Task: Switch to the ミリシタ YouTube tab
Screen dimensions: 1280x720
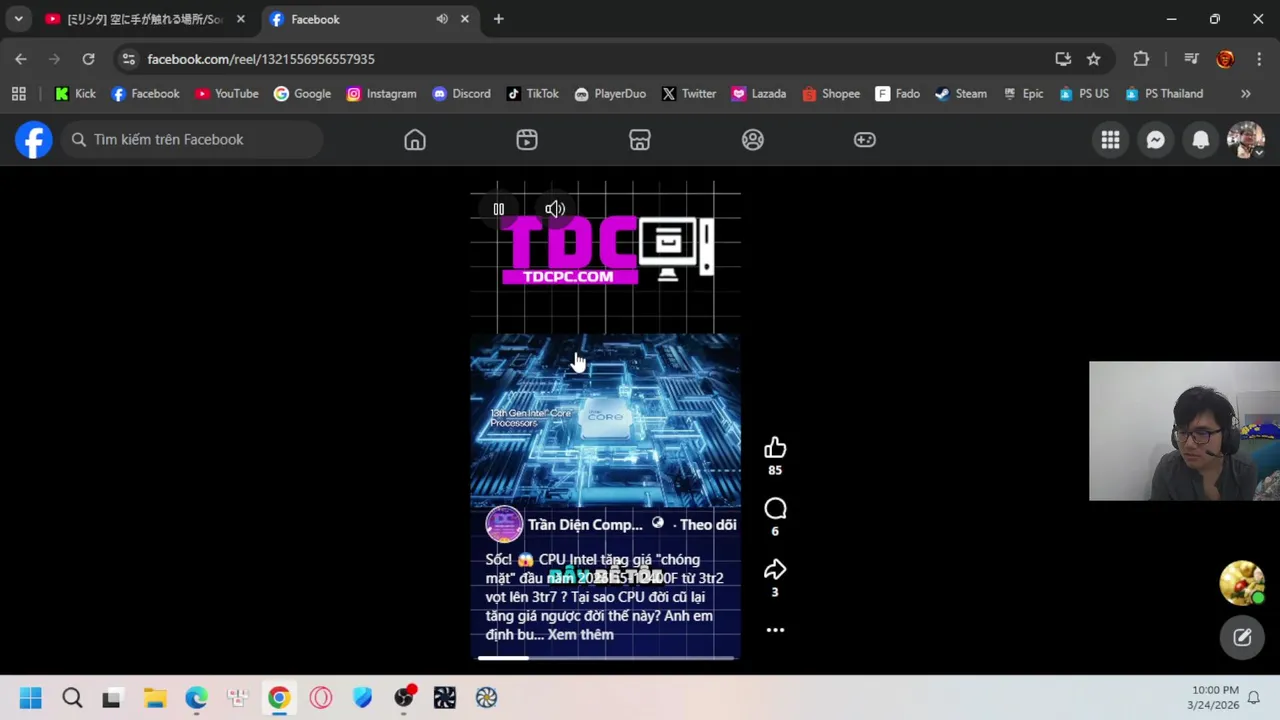Action: click(x=145, y=19)
